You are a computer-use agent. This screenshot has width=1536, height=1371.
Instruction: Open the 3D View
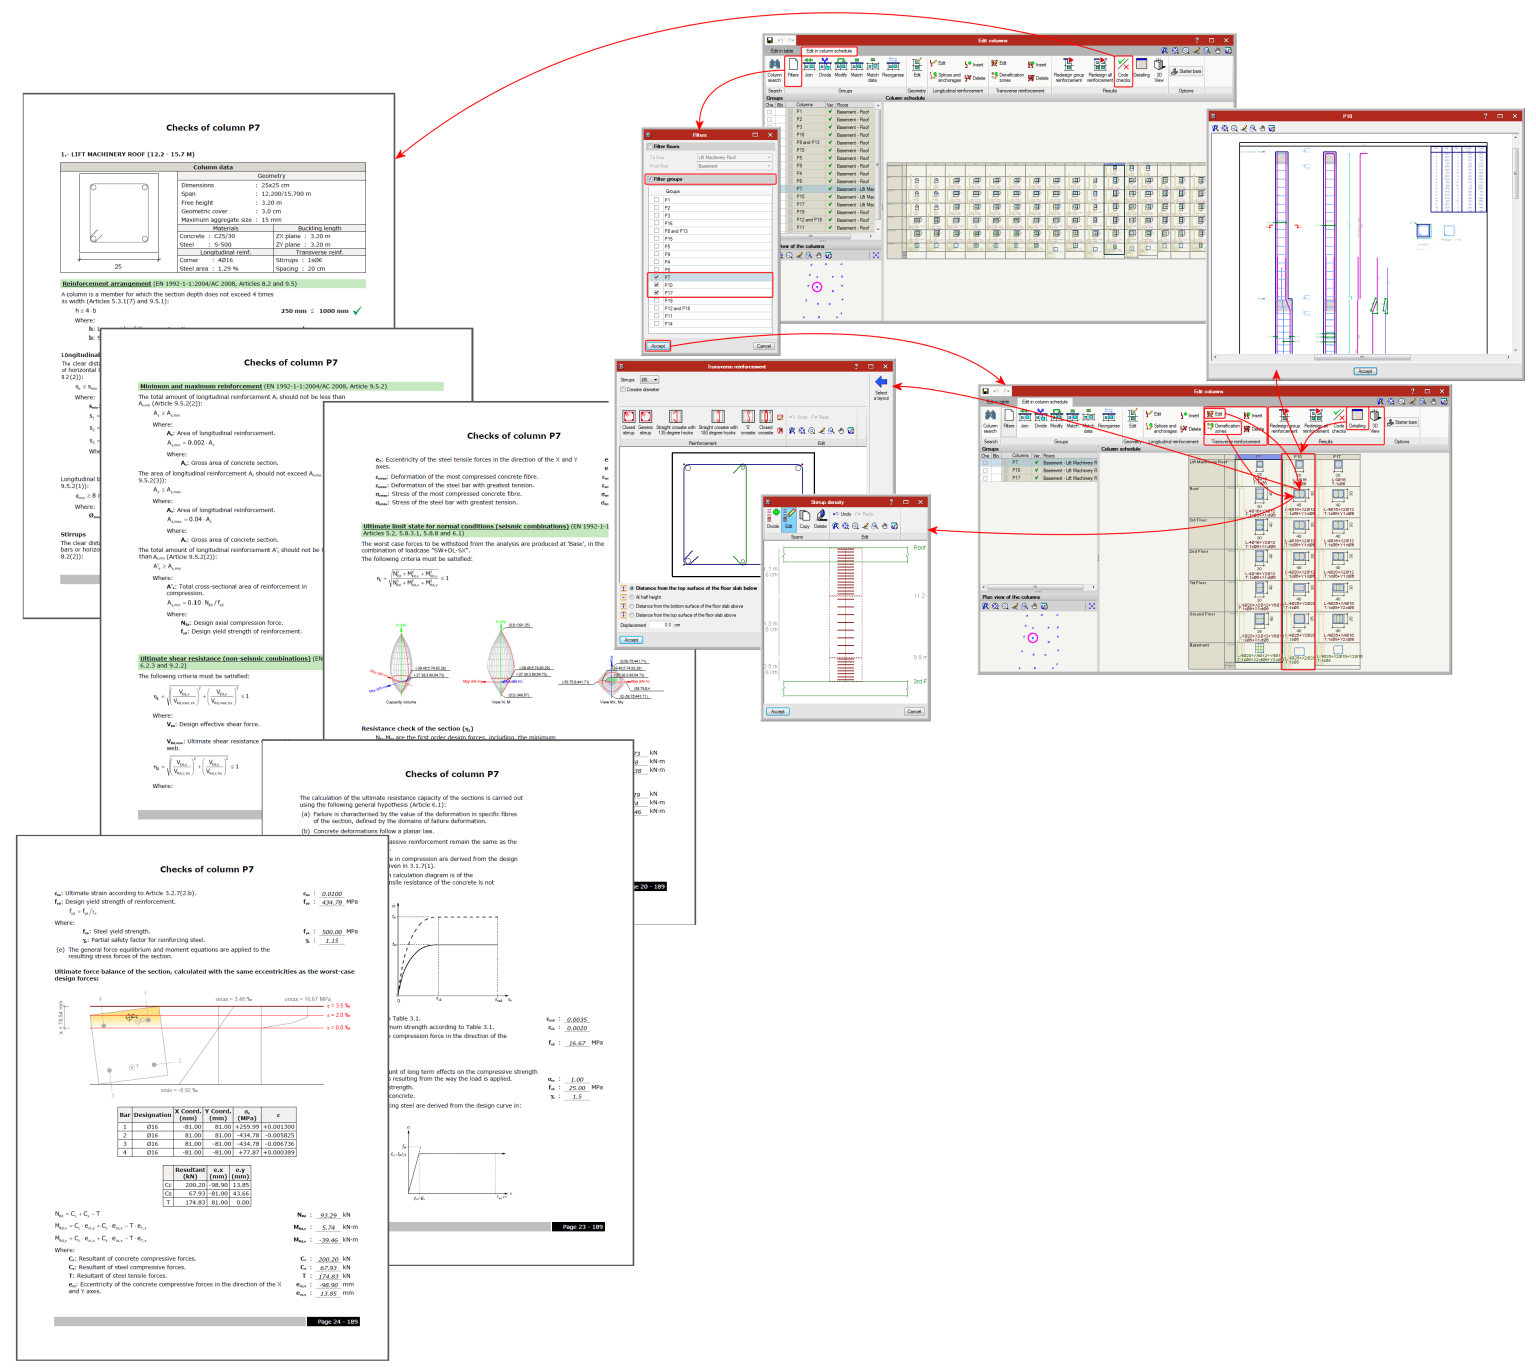[1158, 71]
